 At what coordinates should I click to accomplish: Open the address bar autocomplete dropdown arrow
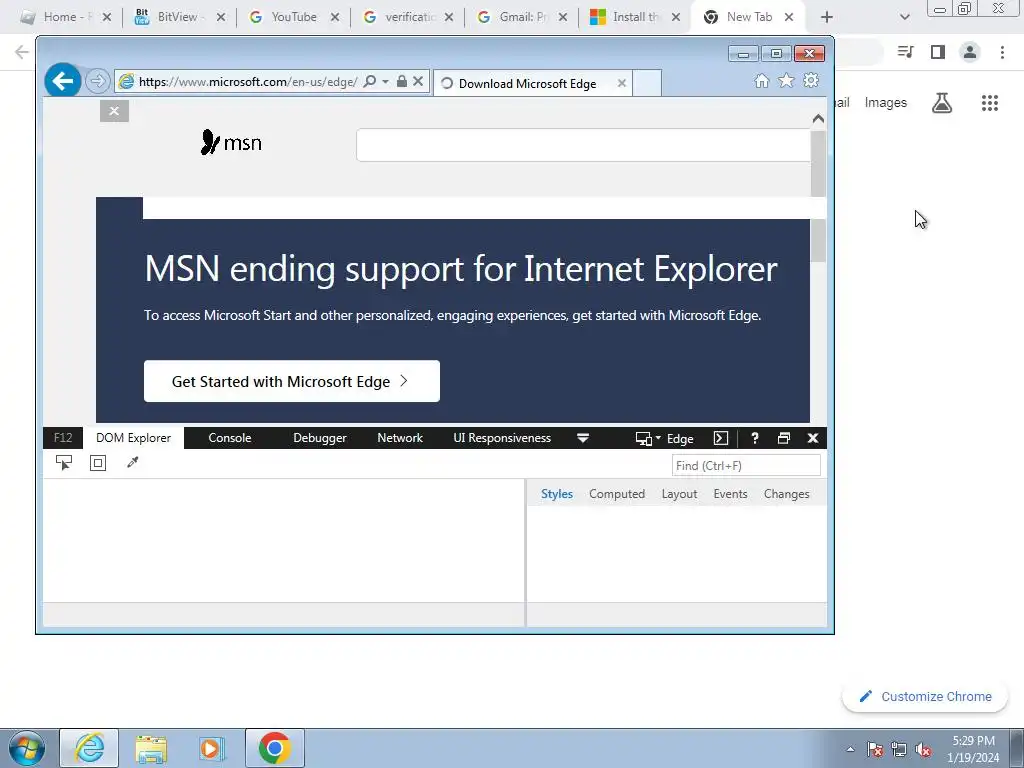pyautogui.click(x=385, y=81)
